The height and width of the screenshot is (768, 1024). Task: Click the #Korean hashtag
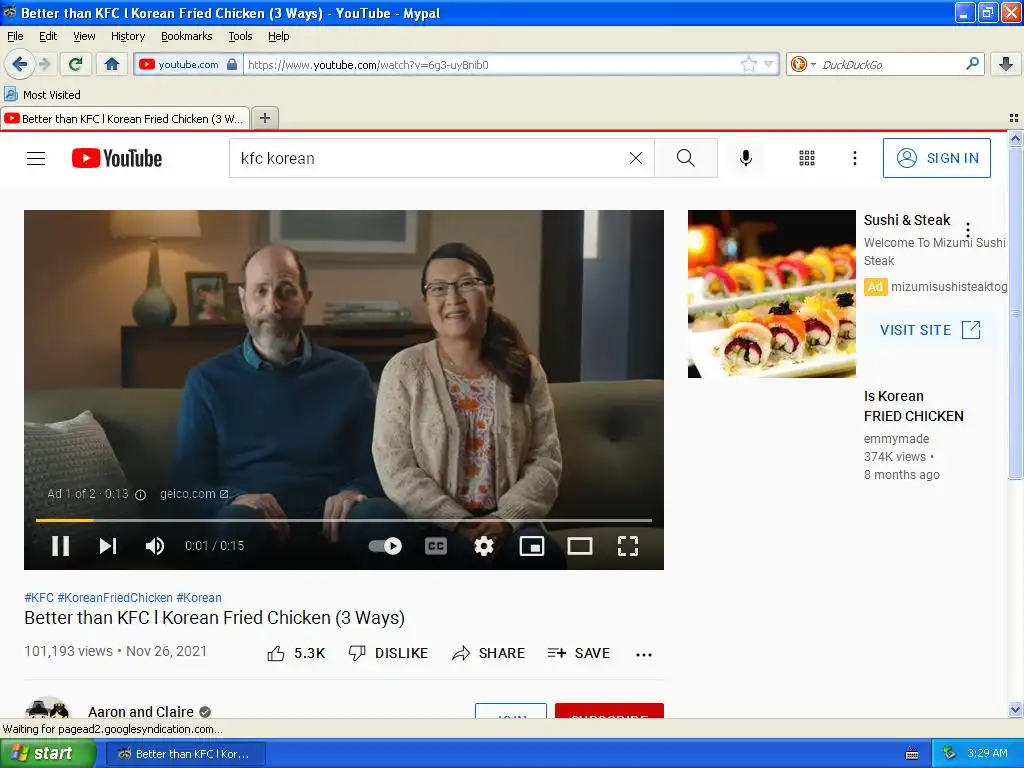(x=199, y=598)
